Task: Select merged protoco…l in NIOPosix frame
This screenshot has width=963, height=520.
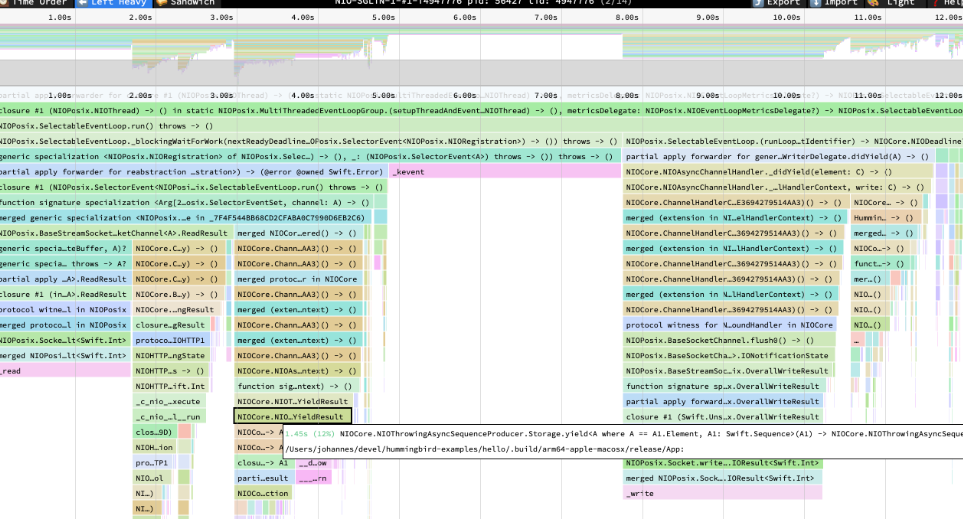Action: tap(65, 325)
